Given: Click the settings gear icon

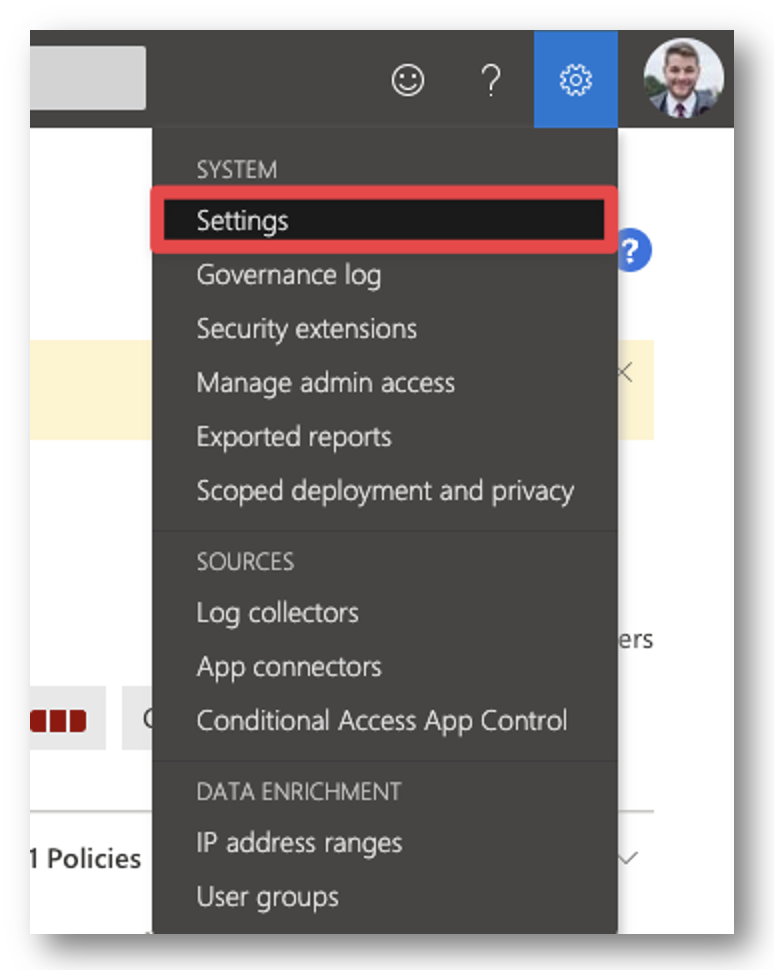Looking at the screenshot, I should pos(575,79).
